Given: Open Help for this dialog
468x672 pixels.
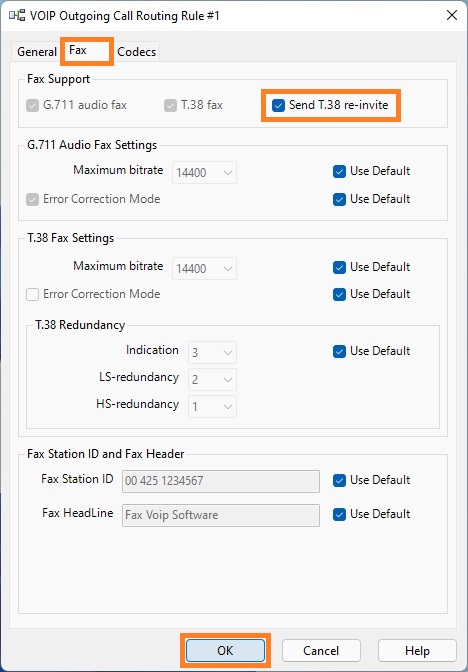Looking at the screenshot, I should tap(417, 651).
